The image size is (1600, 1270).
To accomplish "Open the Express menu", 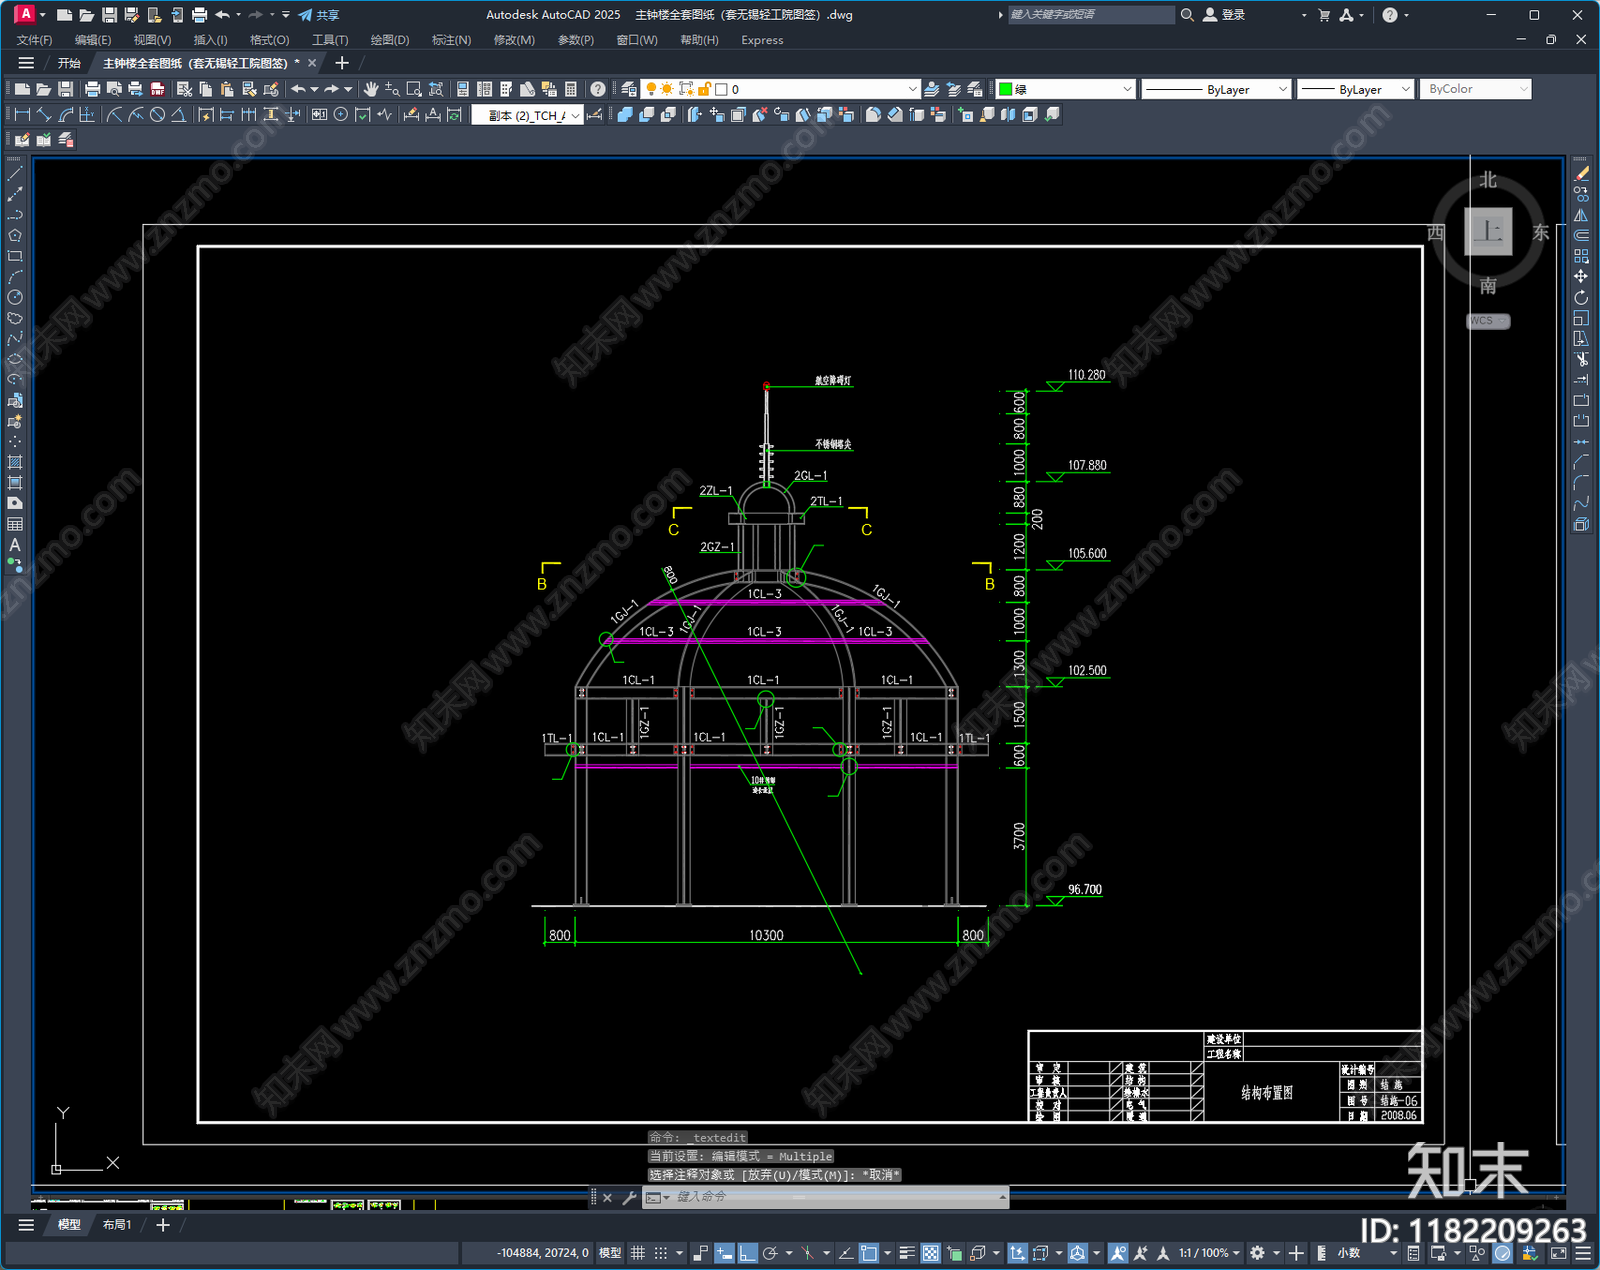I will coord(762,40).
